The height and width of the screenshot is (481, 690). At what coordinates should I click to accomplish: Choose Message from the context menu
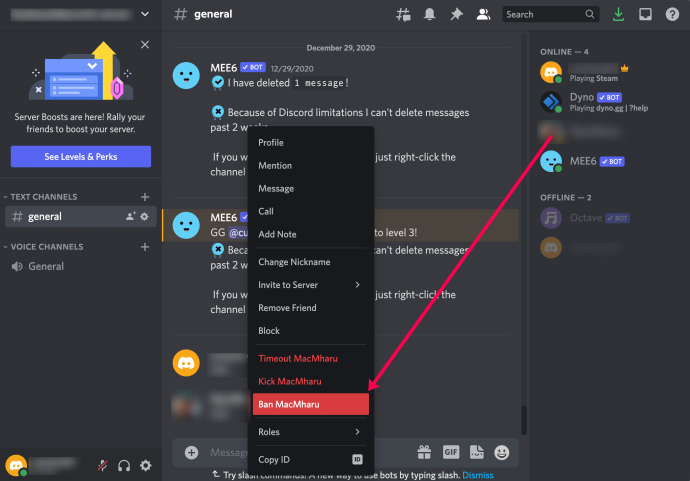311,188
